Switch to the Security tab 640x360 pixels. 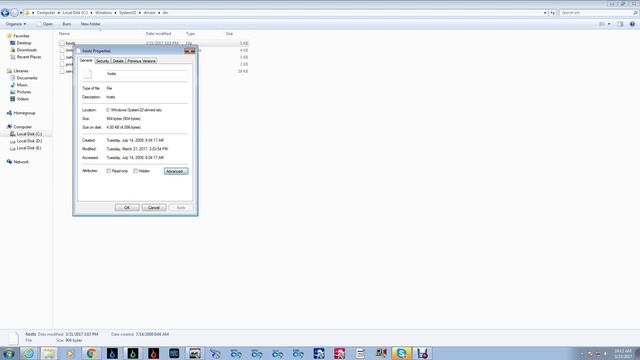pos(102,61)
